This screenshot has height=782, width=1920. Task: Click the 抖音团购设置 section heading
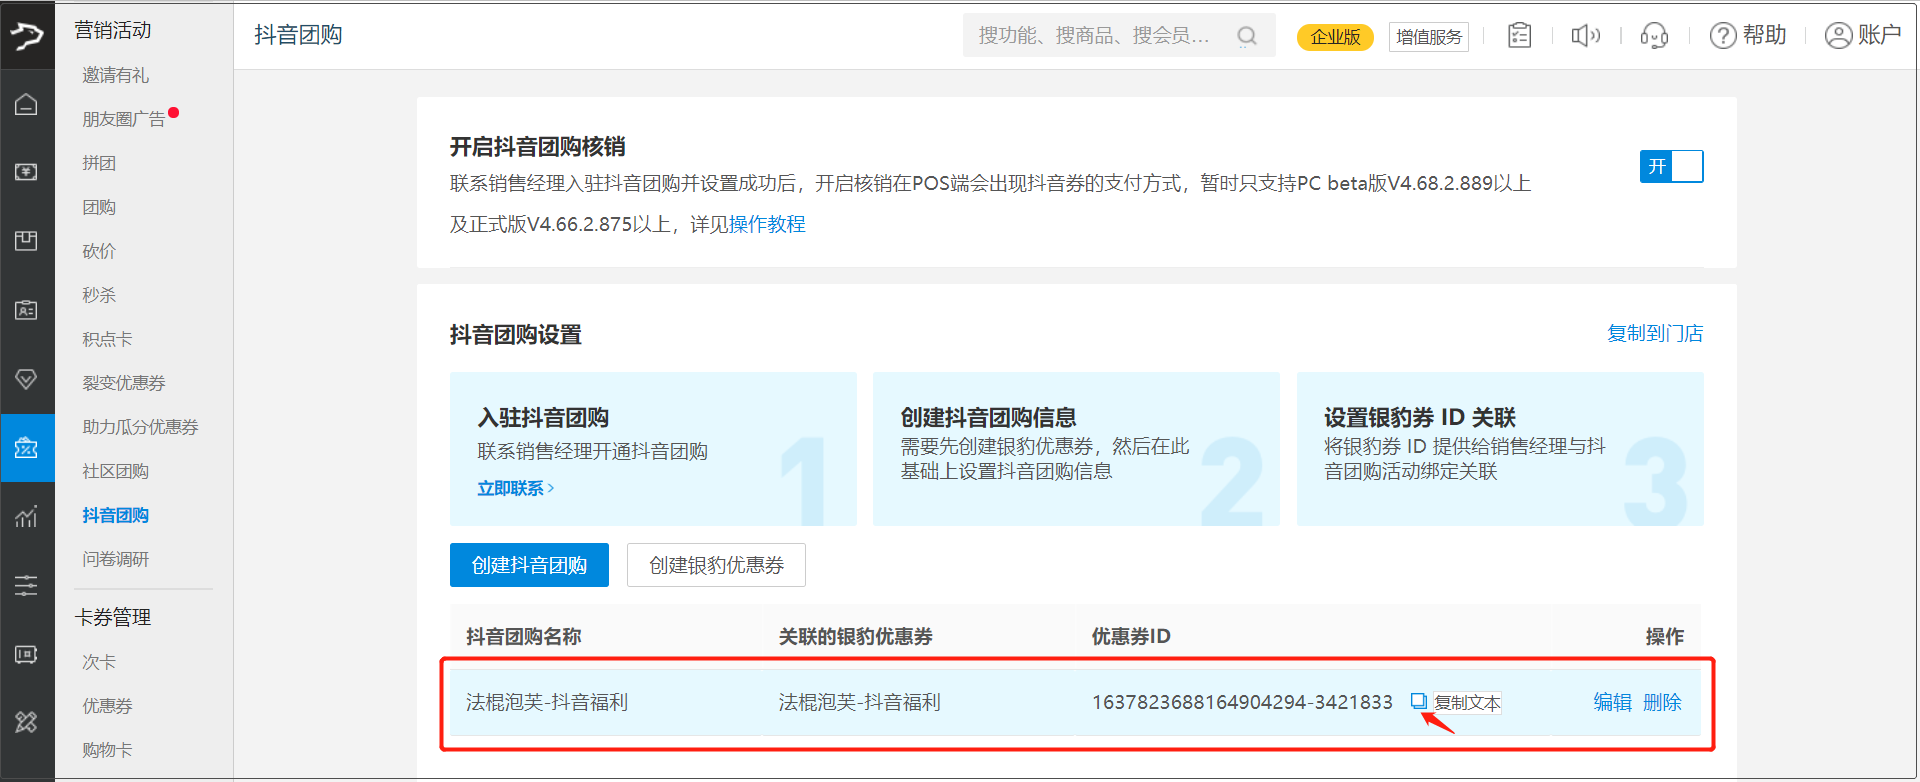tap(516, 334)
